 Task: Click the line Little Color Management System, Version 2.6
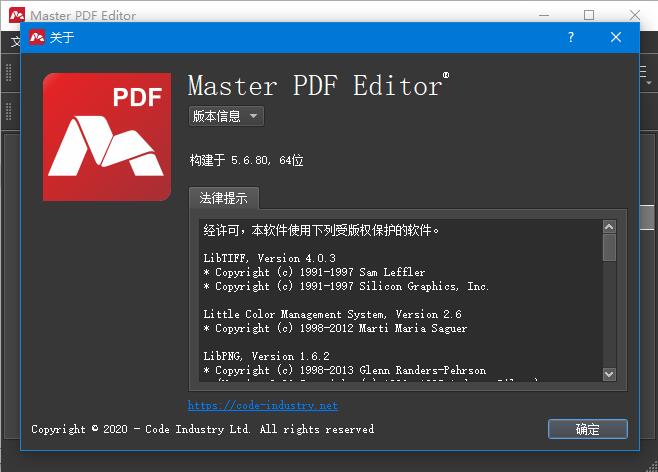pyautogui.click(x=332, y=314)
